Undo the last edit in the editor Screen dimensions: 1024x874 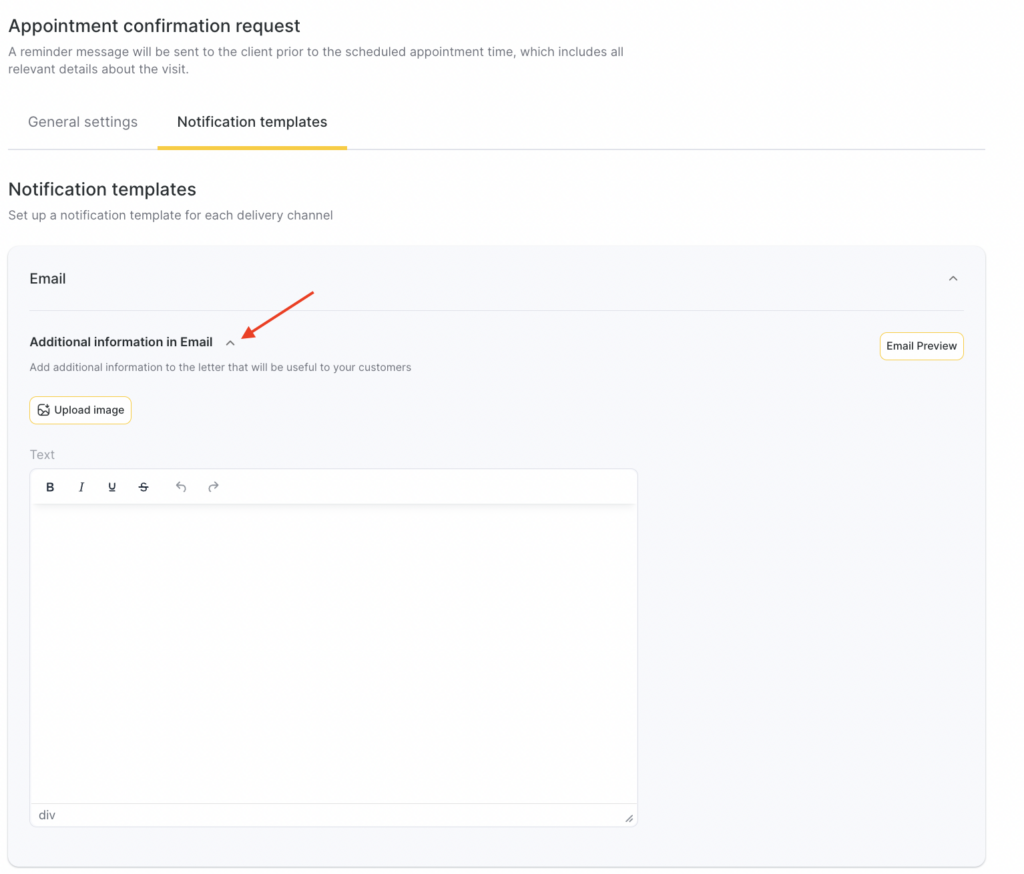click(181, 487)
